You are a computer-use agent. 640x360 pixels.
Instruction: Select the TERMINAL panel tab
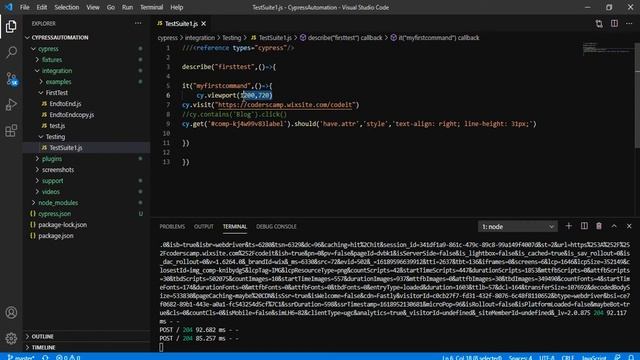(x=235, y=227)
